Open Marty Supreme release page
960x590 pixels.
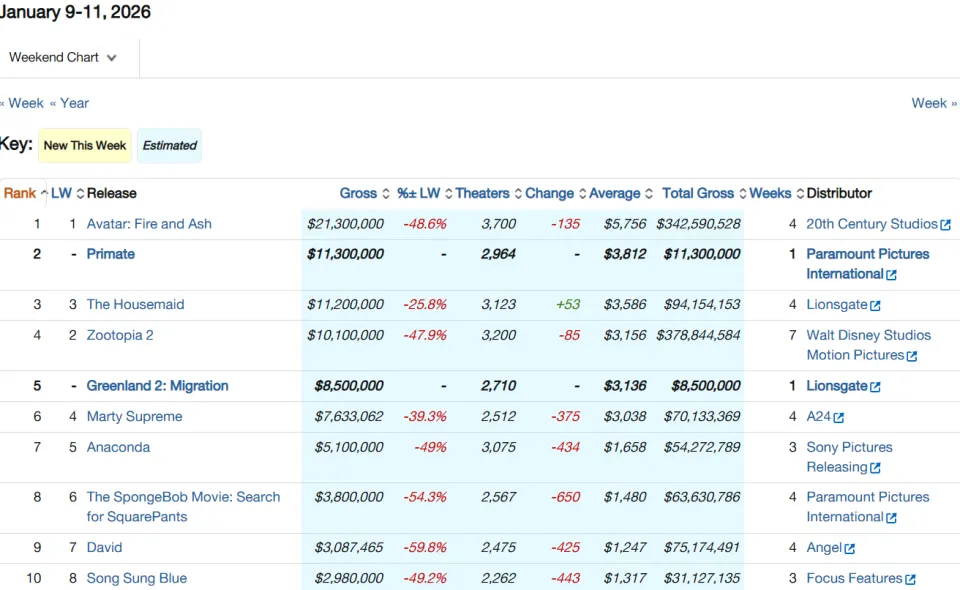click(x=134, y=417)
